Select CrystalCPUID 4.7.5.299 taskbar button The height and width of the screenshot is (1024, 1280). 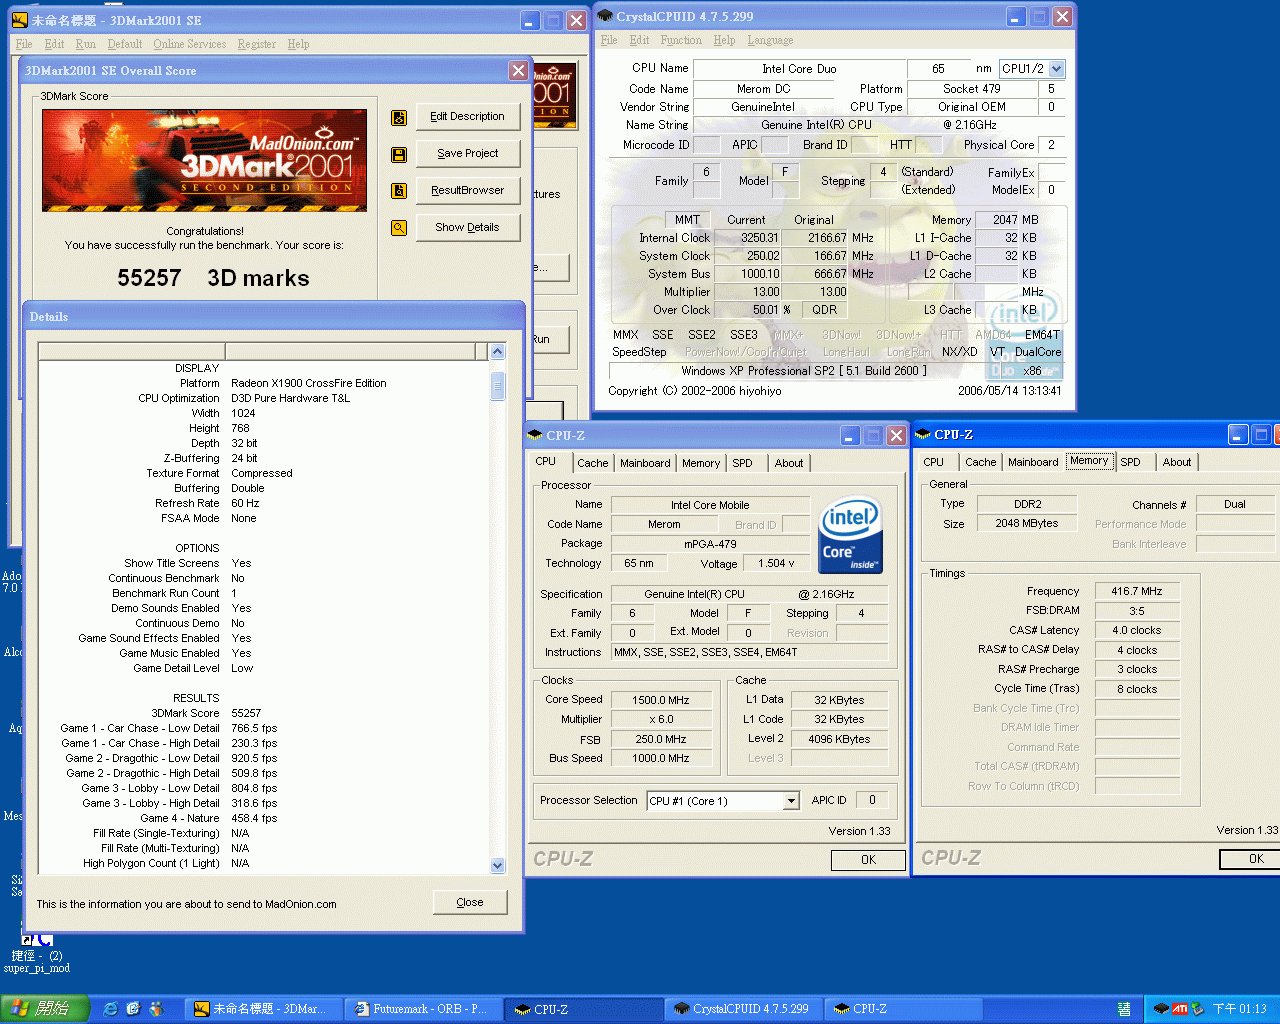744,1009
